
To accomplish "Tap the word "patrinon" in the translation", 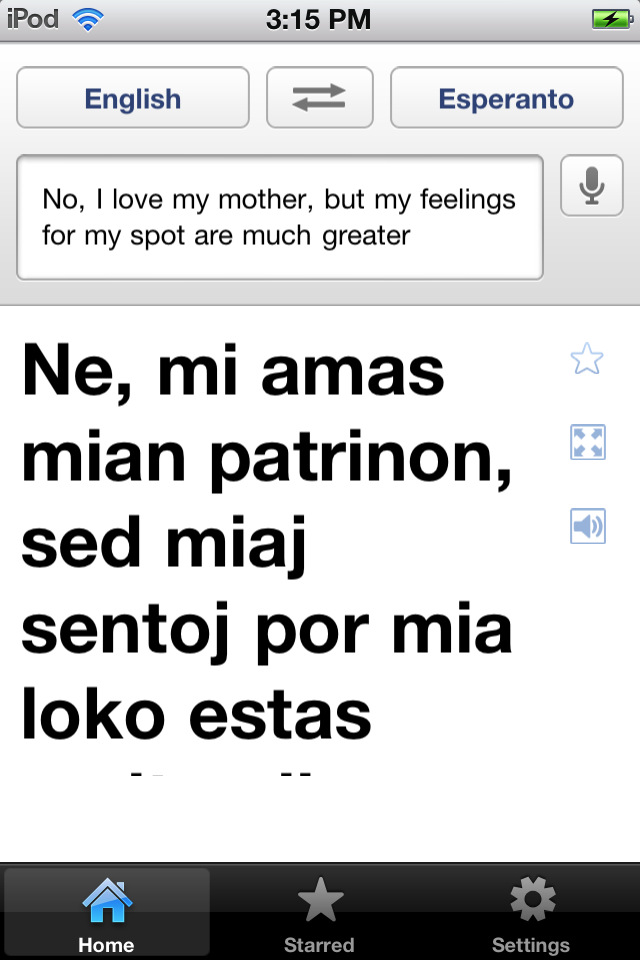I will (x=361, y=459).
